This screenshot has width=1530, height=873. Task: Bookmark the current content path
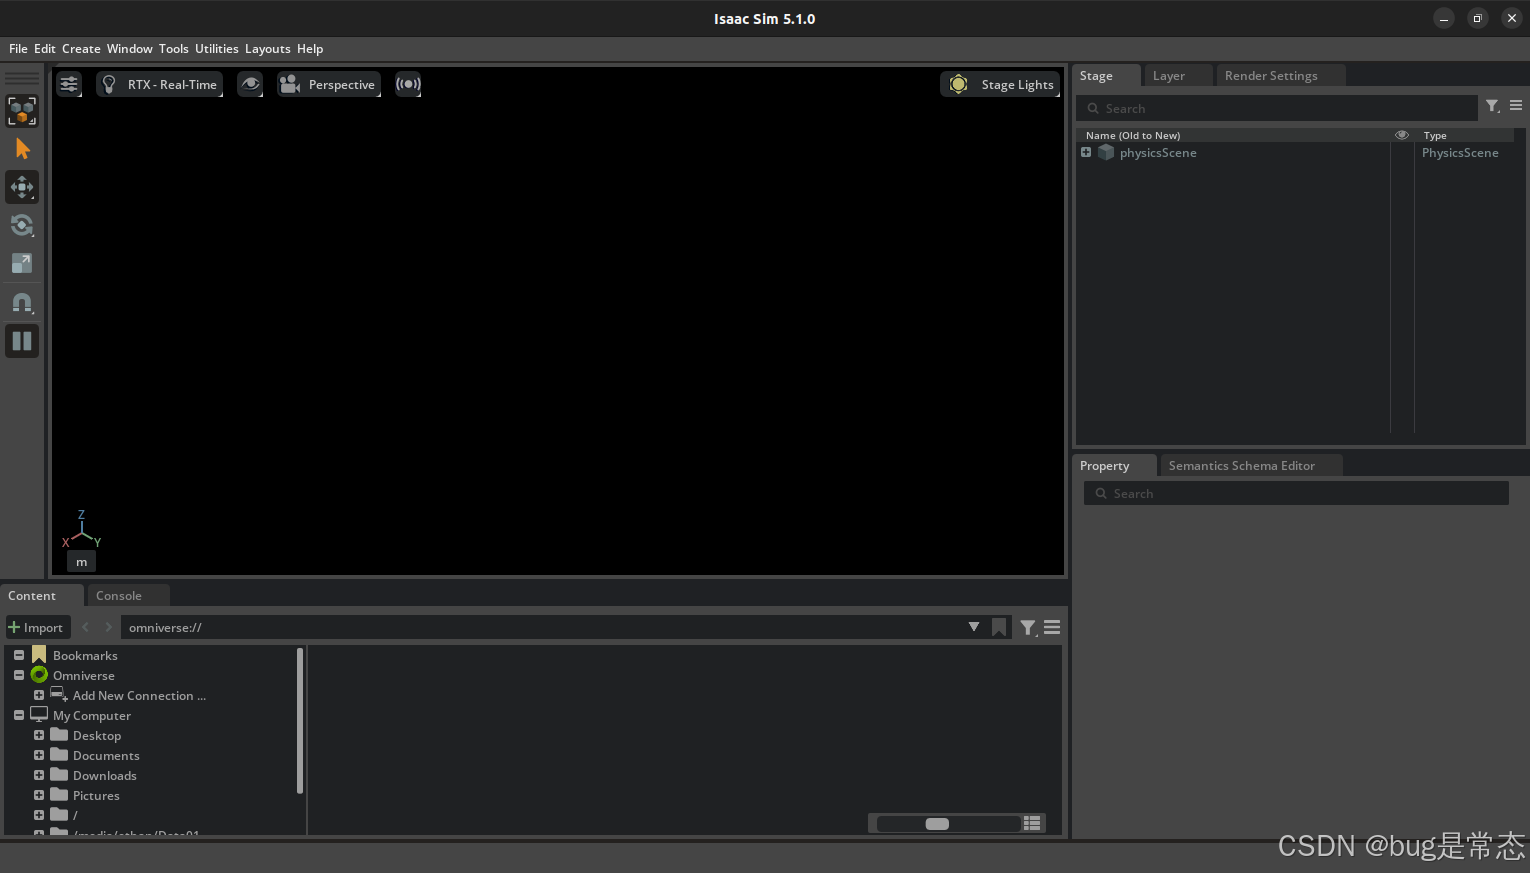coord(999,627)
